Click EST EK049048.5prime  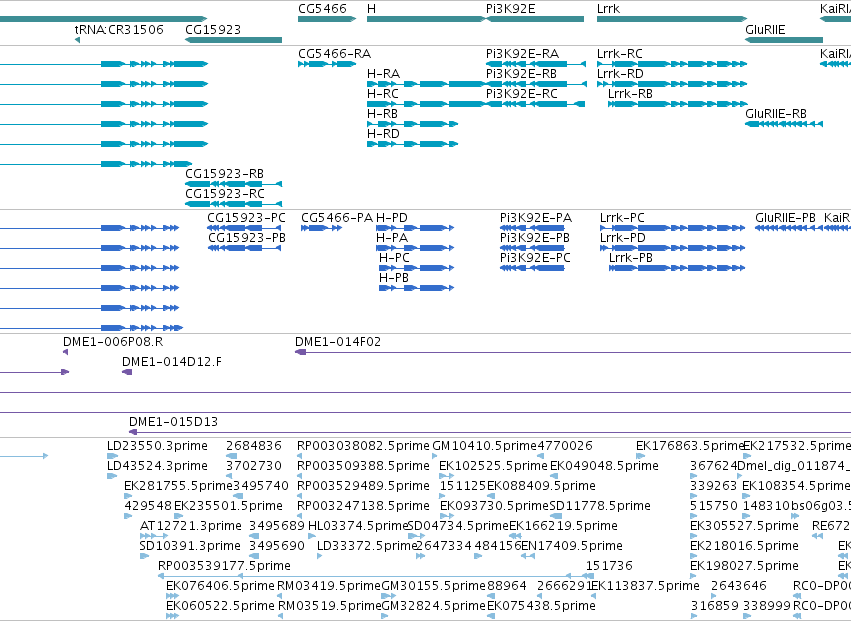click(x=556, y=476)
